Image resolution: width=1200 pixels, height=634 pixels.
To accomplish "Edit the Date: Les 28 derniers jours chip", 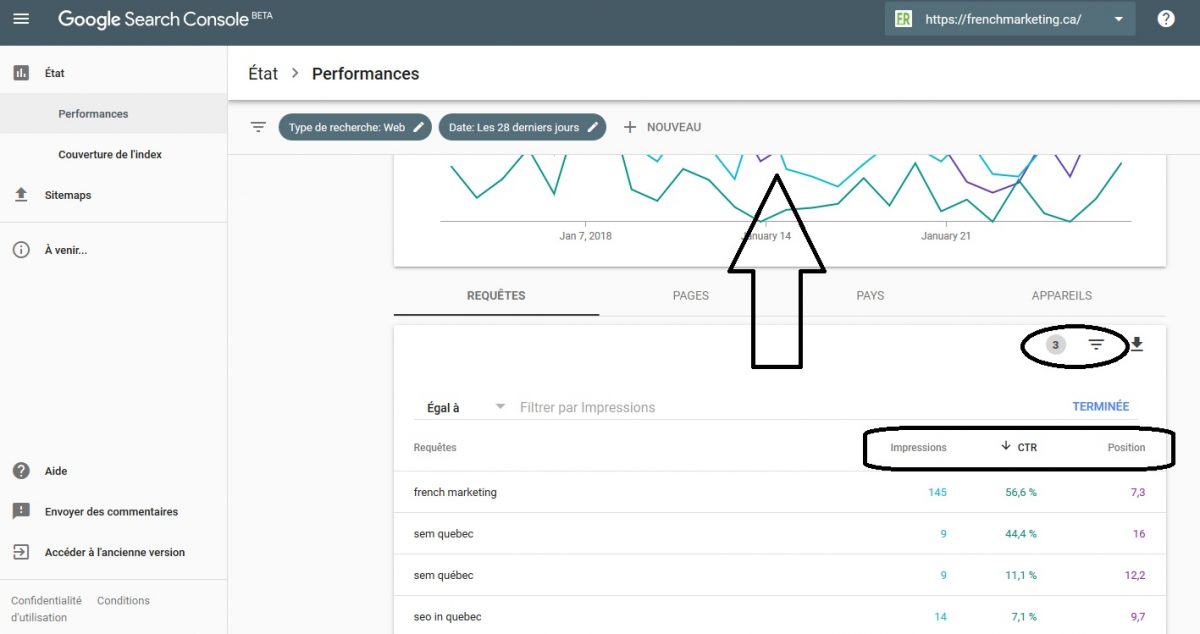I will [x=522, y=127].
